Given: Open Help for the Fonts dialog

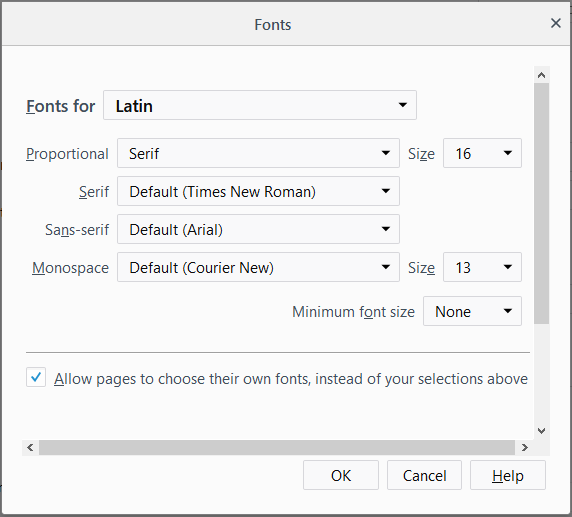Looking at the screenshot, I should 508,475.
